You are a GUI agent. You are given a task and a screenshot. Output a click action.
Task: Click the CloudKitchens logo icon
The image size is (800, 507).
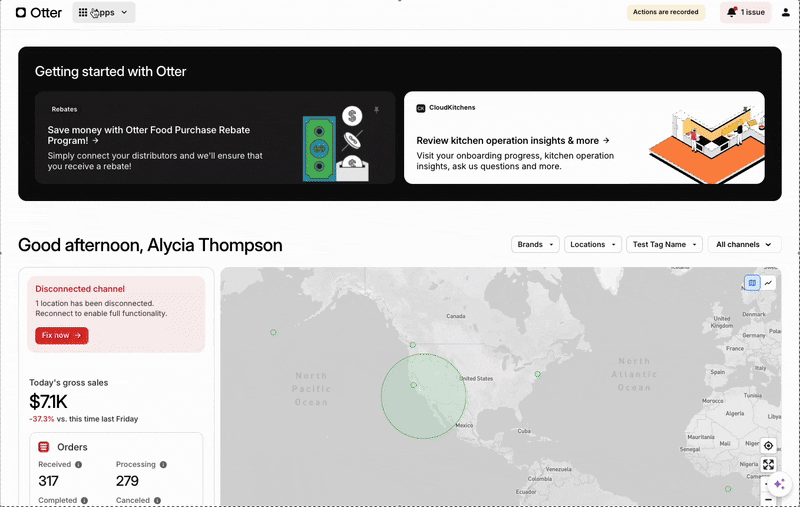[x=420, y=108]
